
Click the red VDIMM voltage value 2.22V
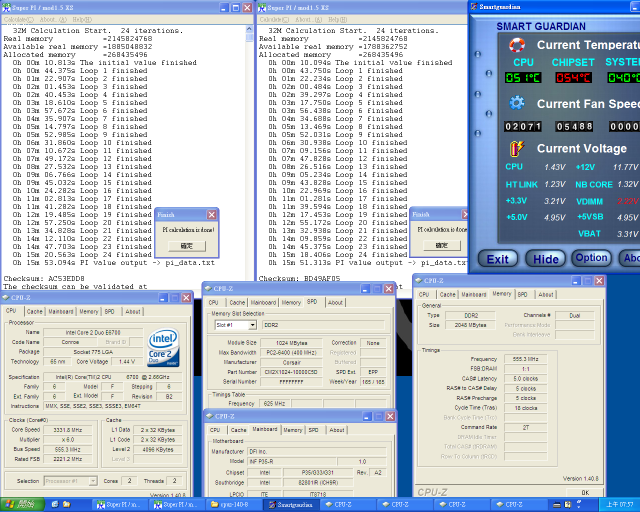(627, 201)
